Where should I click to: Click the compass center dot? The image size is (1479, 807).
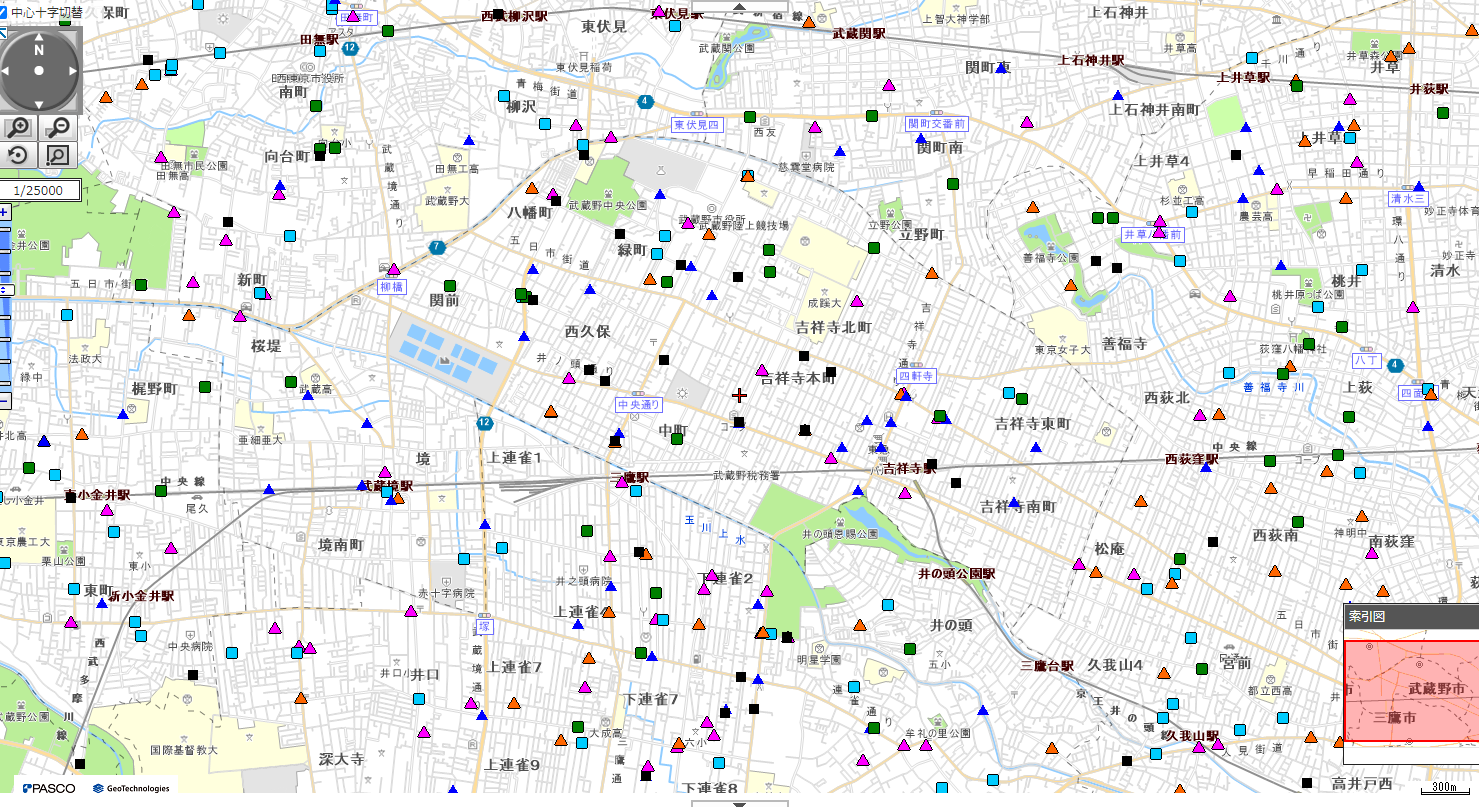click(x=39, y=71)
